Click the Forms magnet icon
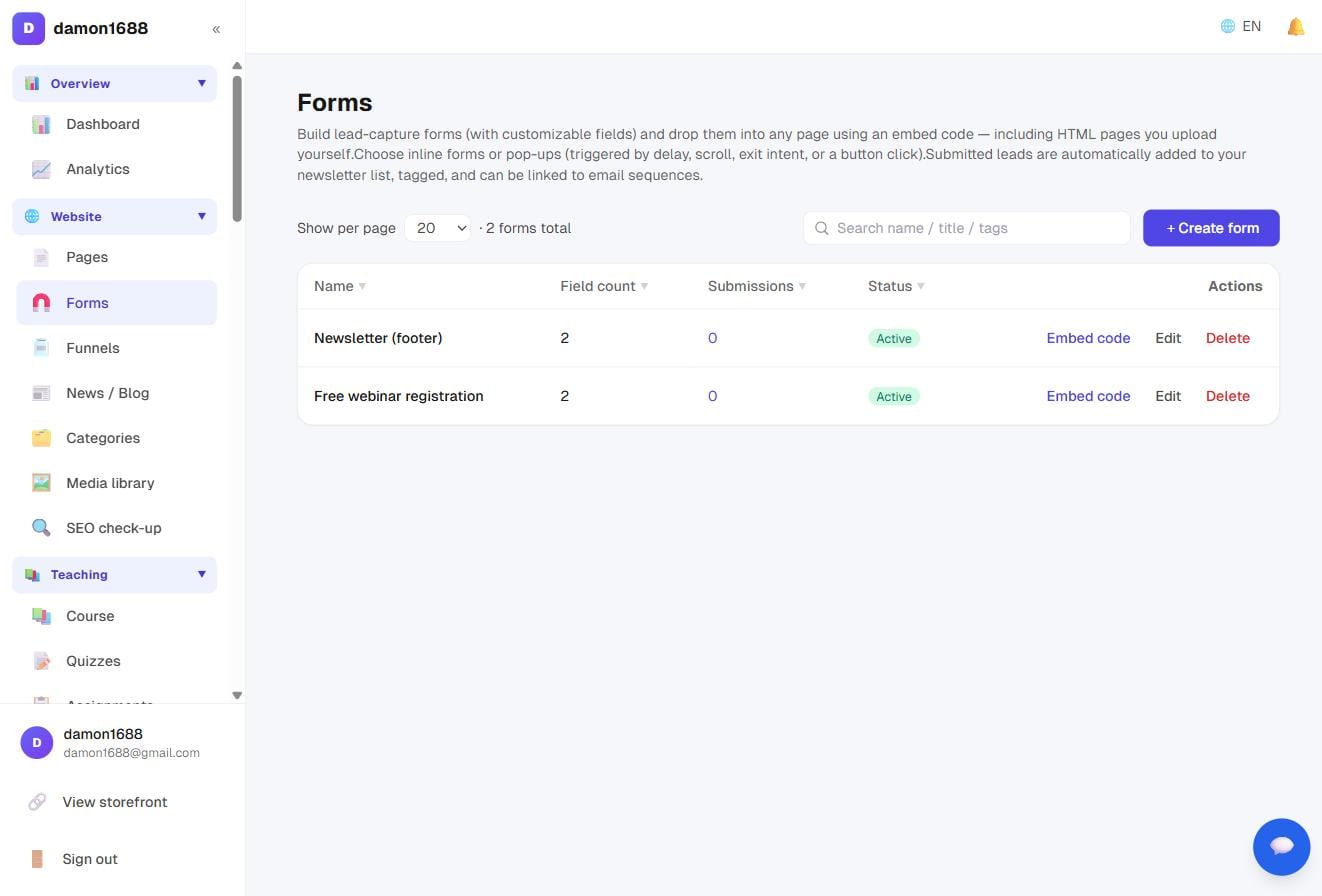Image resolution: width=1322 pixels, height=896 pixels. 41,303
